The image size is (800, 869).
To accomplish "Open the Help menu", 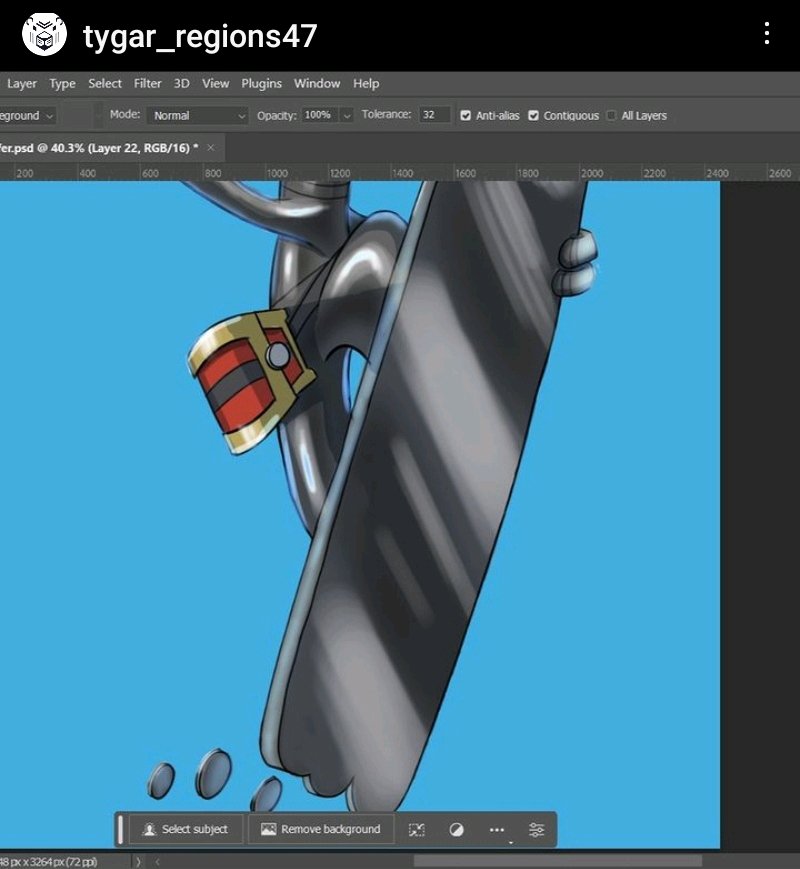I will click(x=366, y=84).
